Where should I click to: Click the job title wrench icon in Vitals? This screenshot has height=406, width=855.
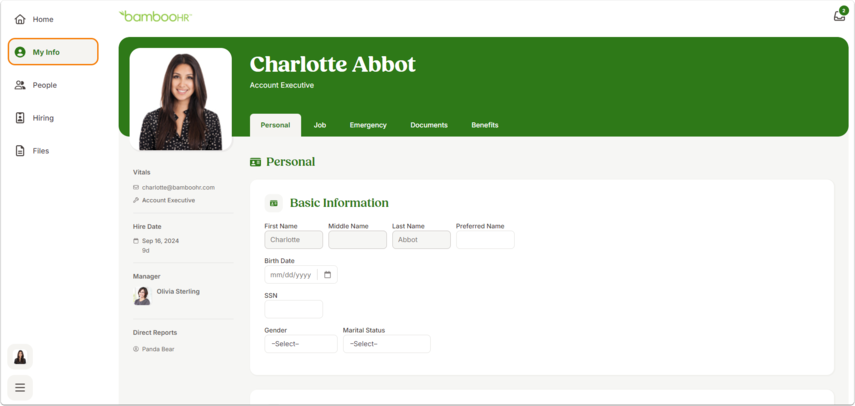[136, 201]
